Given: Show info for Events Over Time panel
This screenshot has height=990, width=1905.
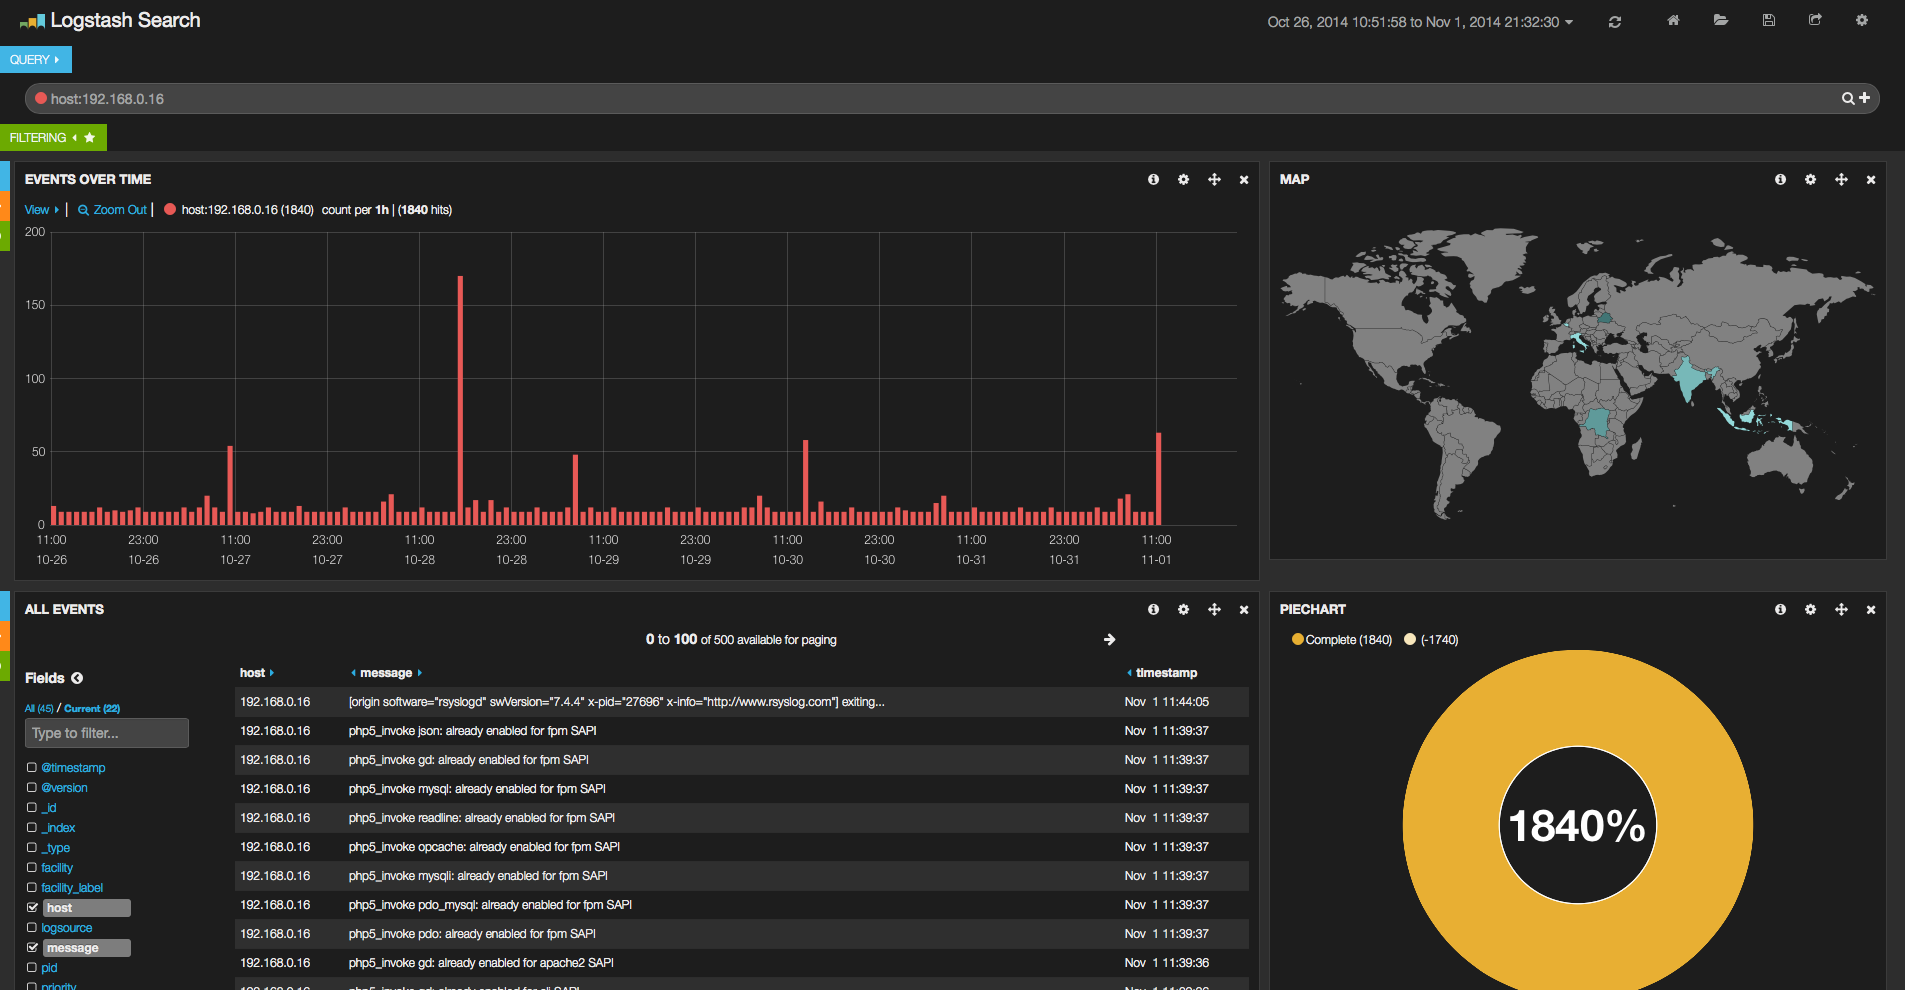Looking at the screenshot, I should coord(1153,180).
